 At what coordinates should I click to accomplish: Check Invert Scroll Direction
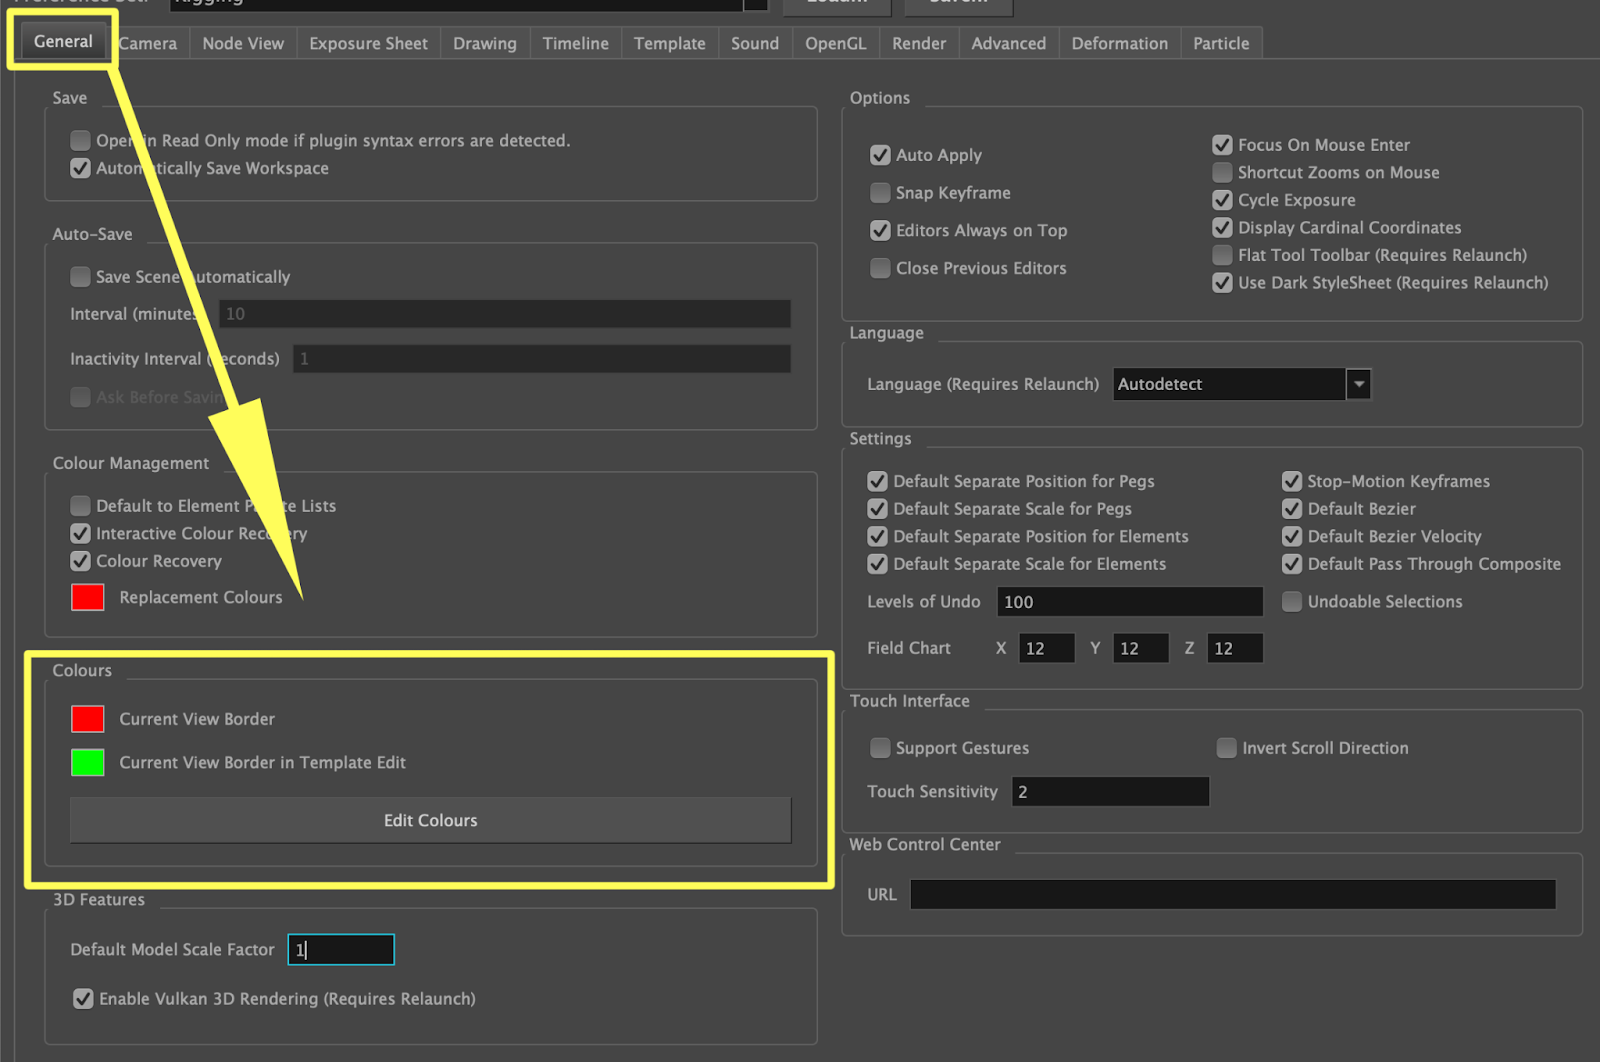(x=1226, y=748)
